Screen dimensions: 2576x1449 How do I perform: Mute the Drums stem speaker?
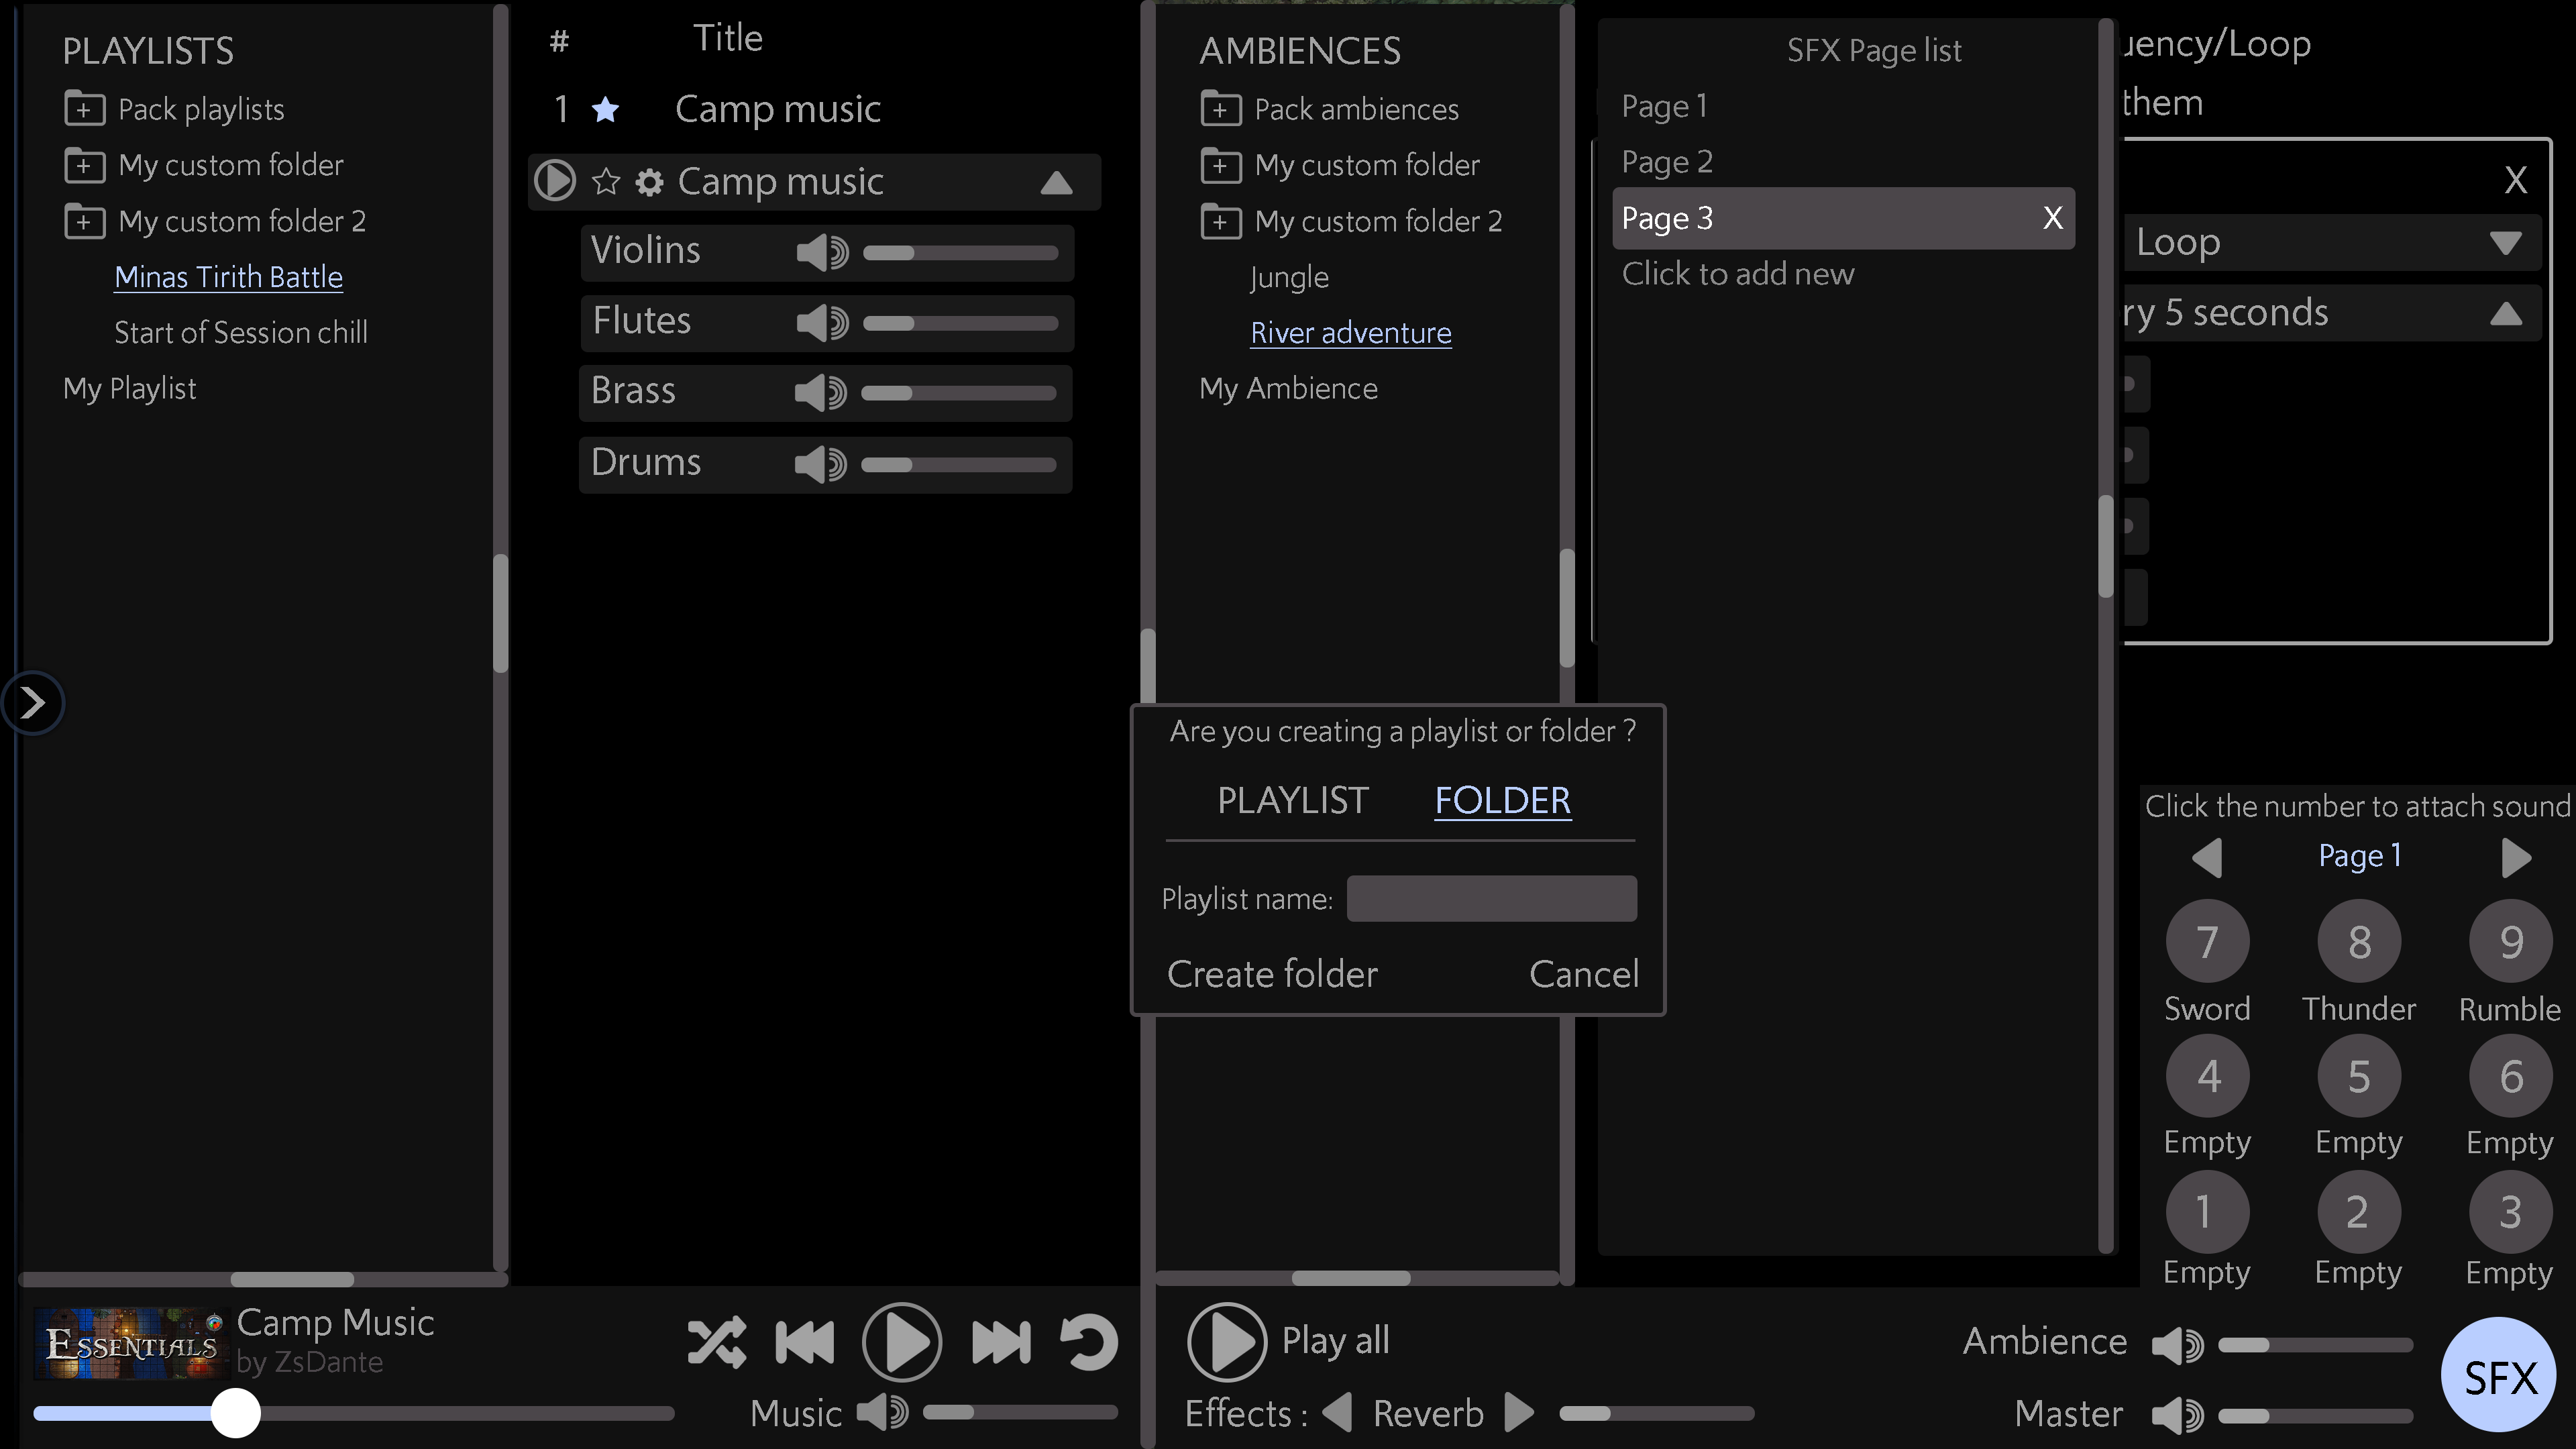click(820, 464)
